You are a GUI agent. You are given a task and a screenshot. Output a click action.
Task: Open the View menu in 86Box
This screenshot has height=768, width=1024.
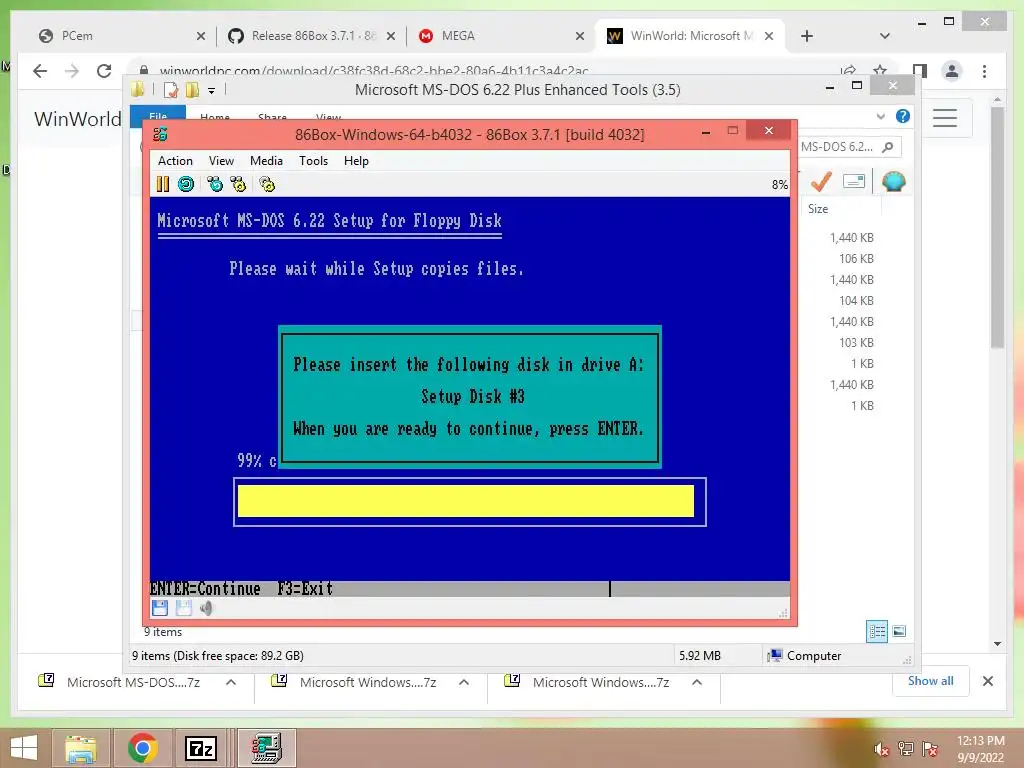(221, 161)
